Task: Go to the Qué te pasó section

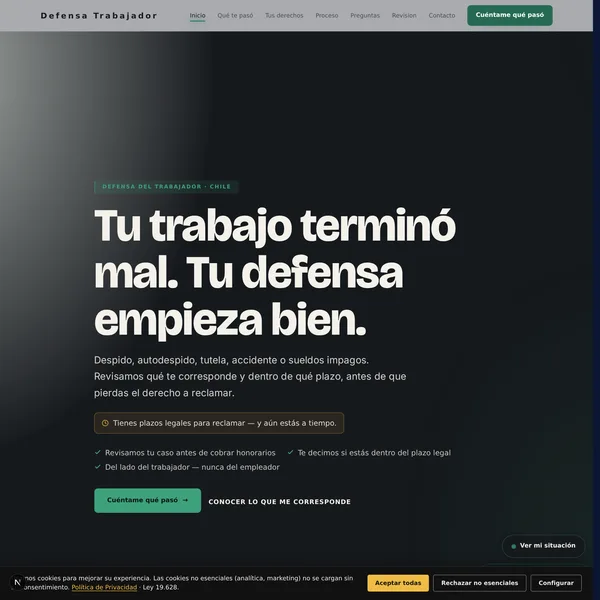Action: pyautogui.click(x=235, y=16)
